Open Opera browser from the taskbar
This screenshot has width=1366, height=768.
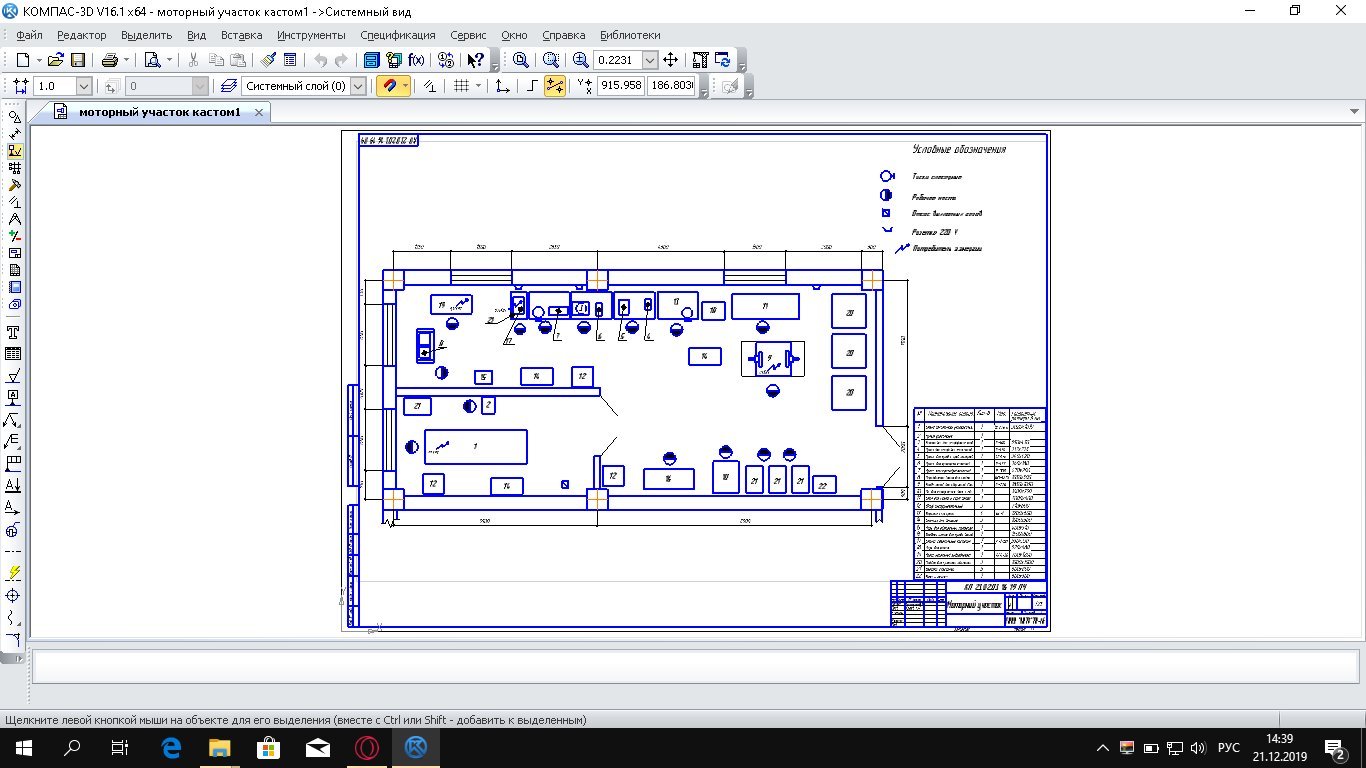[x=368, y=747]
